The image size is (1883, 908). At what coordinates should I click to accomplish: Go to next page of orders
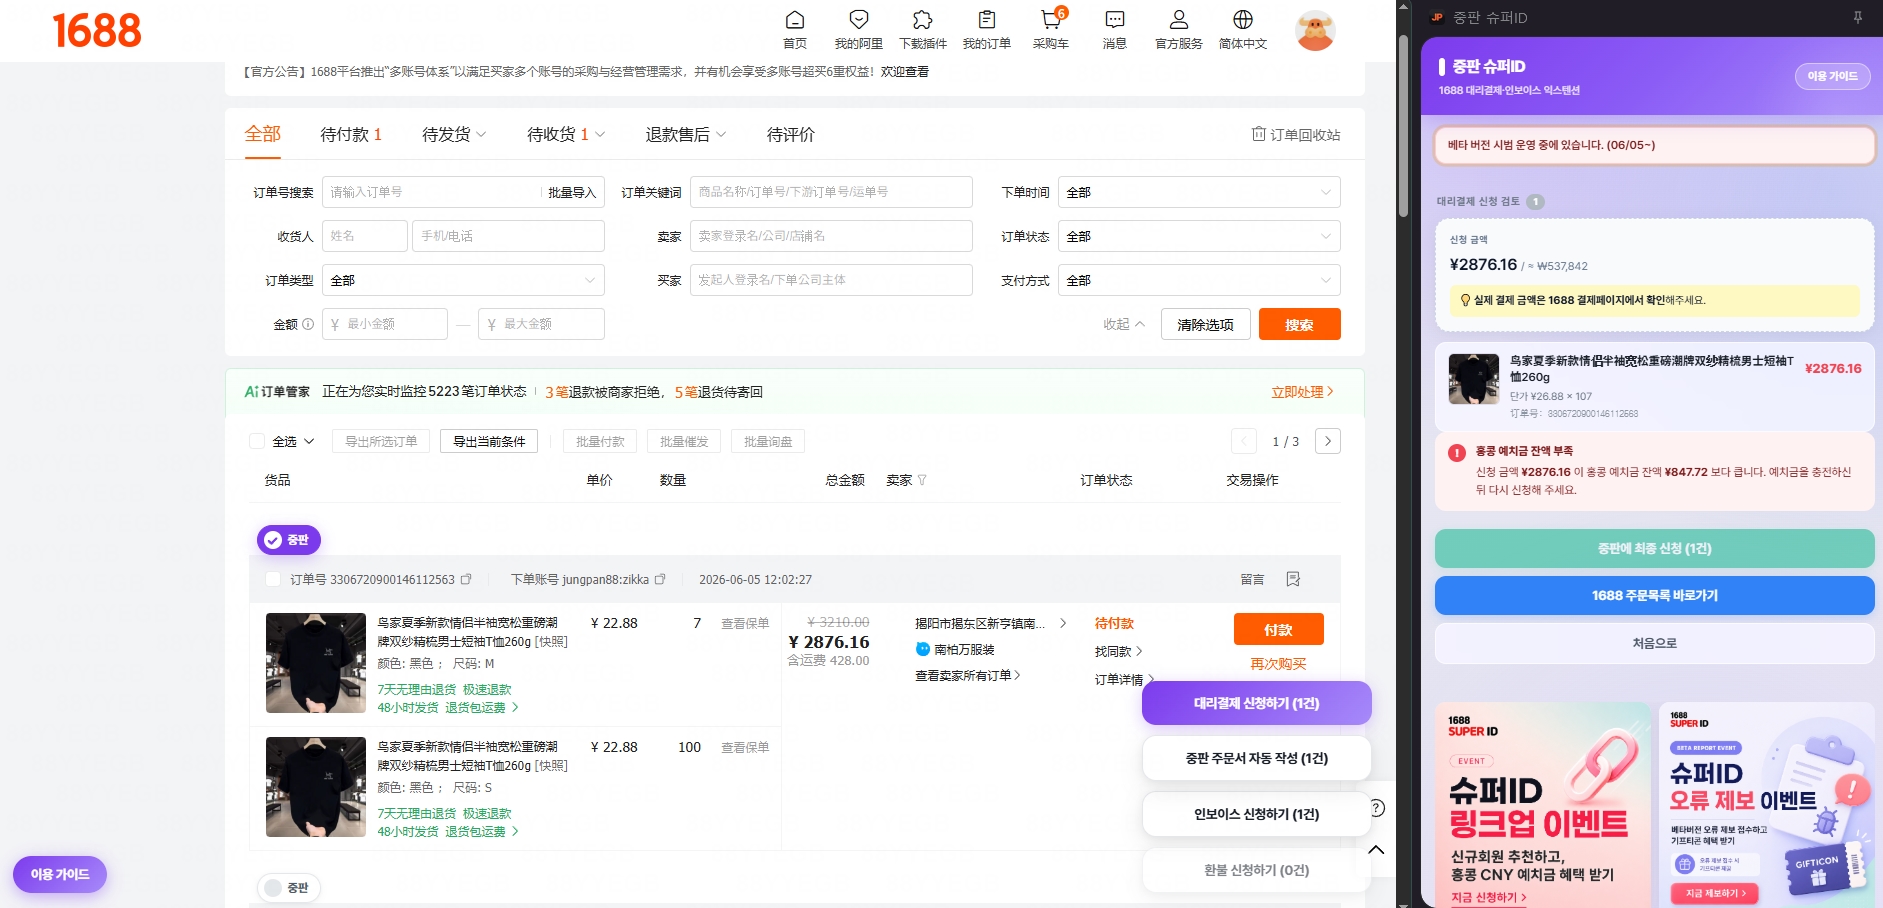click(1328, 441)
